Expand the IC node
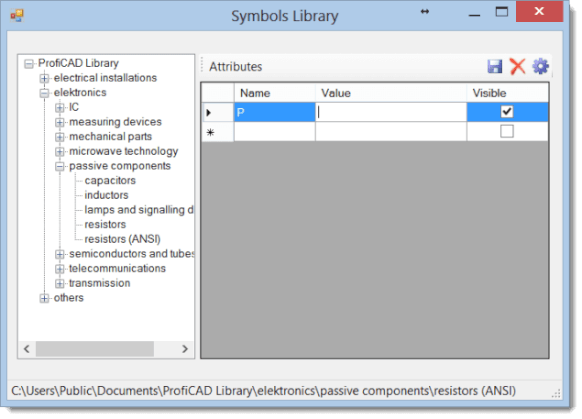This screenshot has height=419, width=582. tap(59, 108)
